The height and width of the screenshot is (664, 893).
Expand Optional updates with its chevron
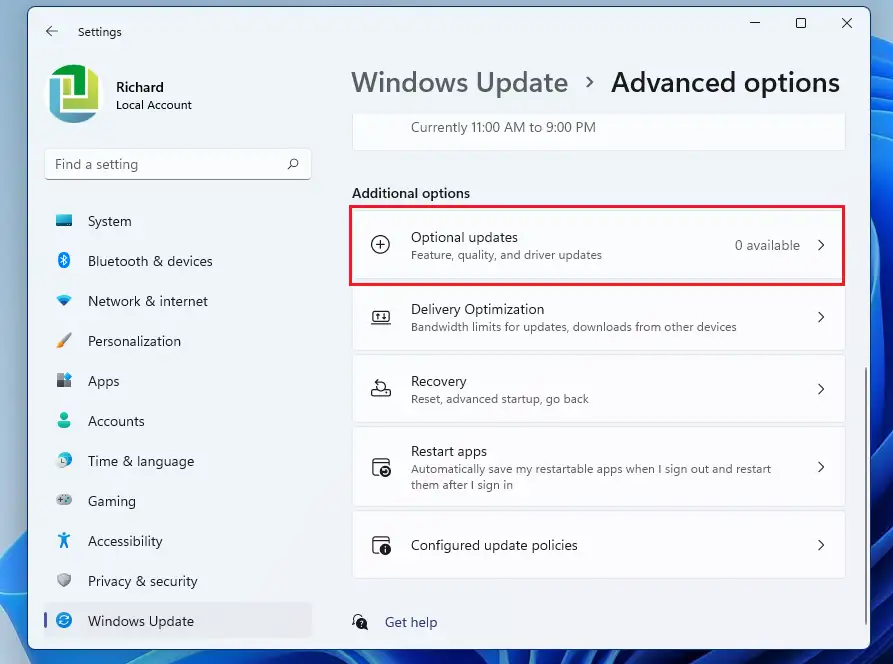[x=821, y=245]
